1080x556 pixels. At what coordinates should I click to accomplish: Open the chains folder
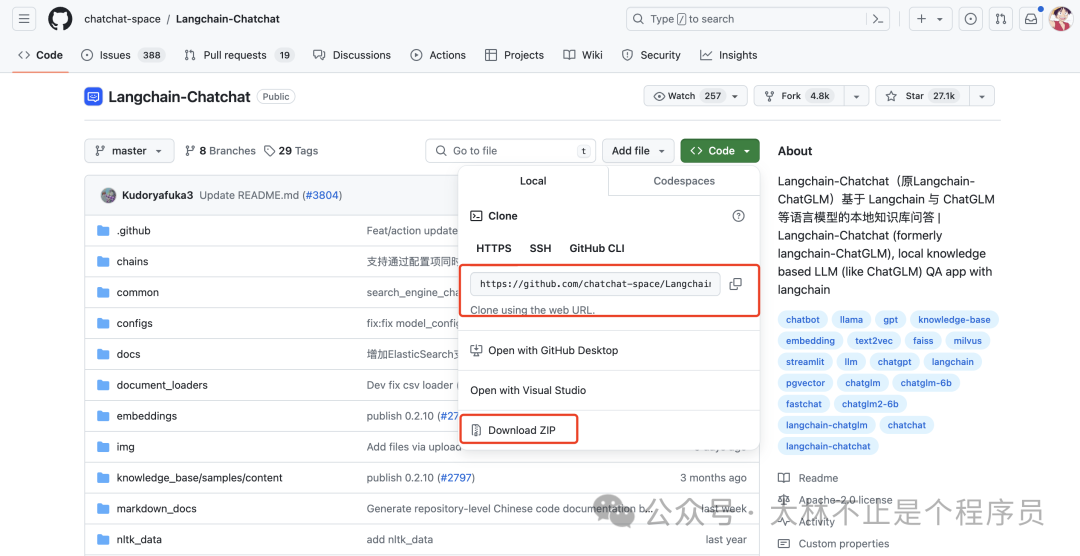tap(132, 262)
